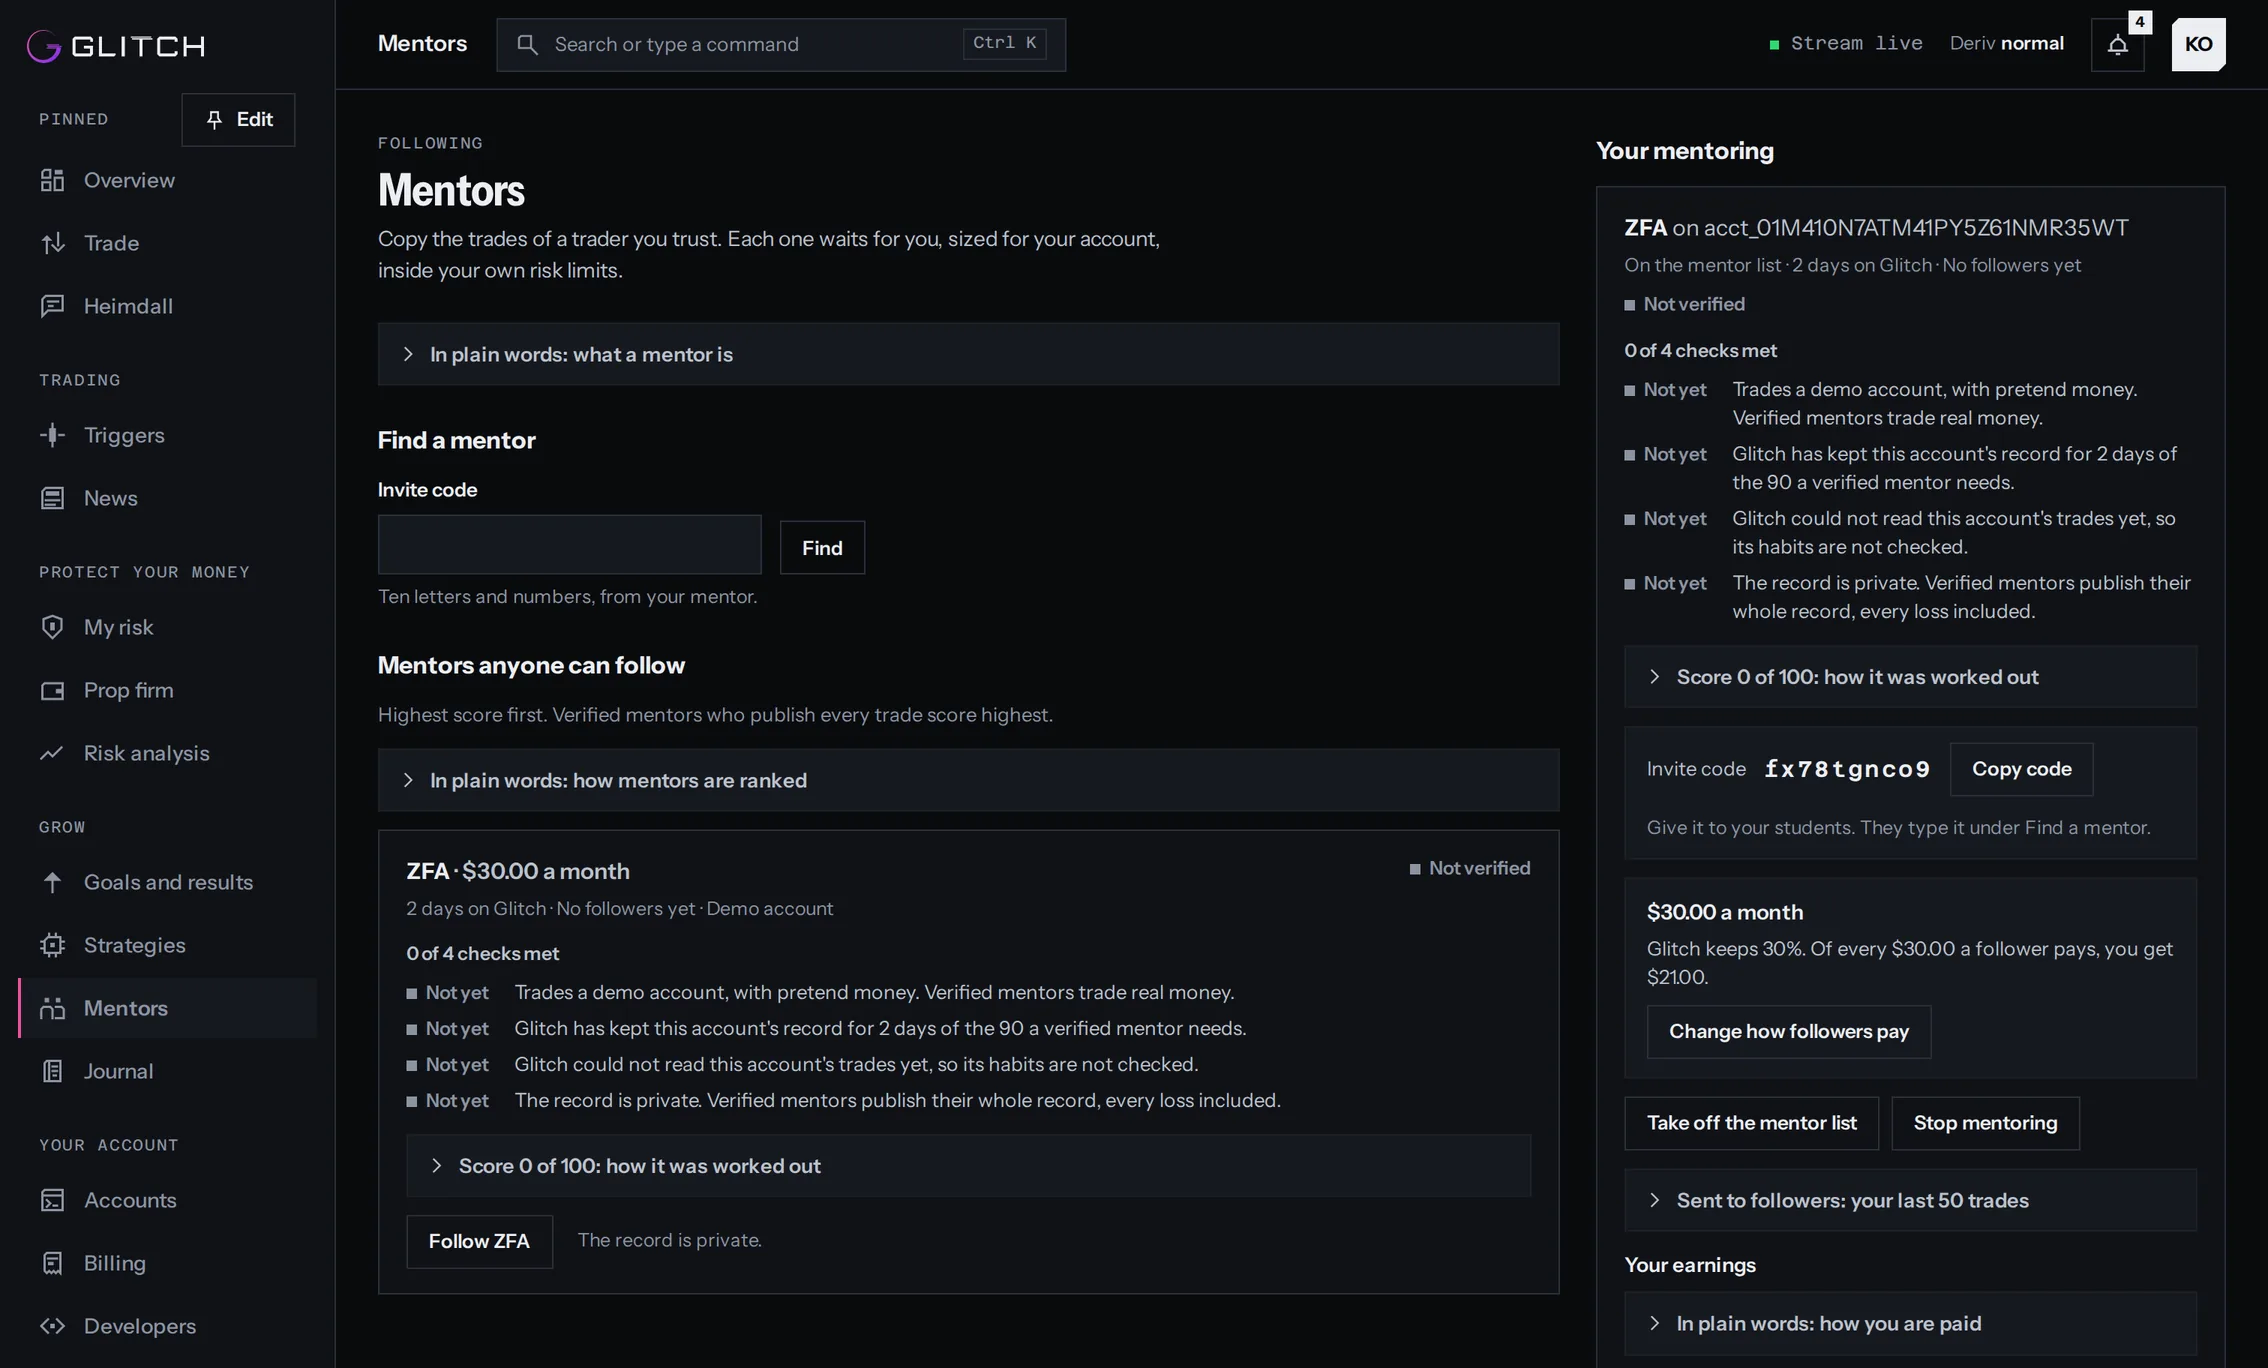
Task: Click Stop mentoring button
Action: pyautogui.click(x=1985, y=1123)
